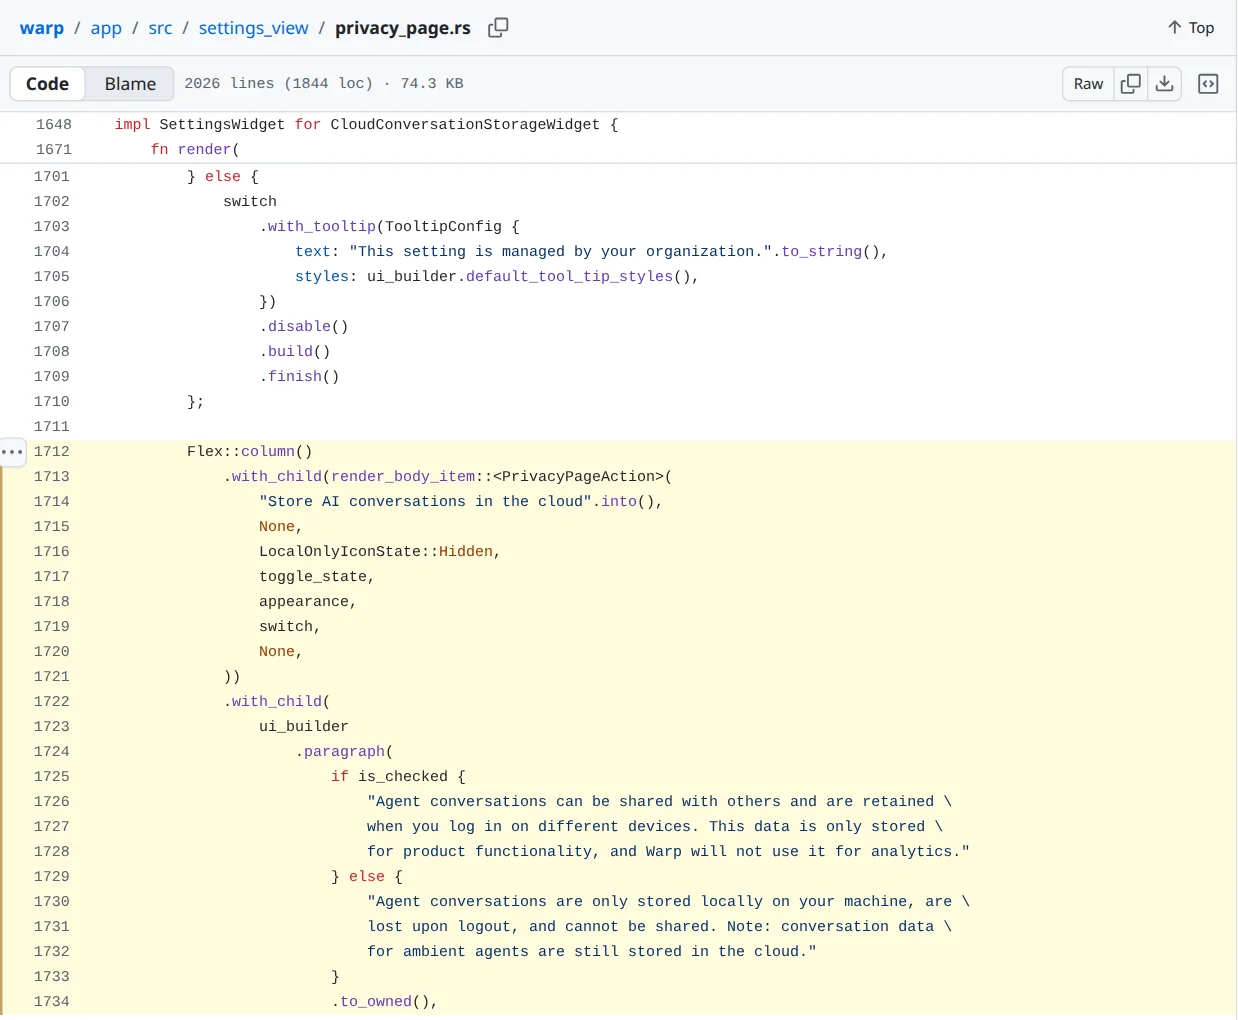Jump to Top of the file

[x=1190, y=28]
